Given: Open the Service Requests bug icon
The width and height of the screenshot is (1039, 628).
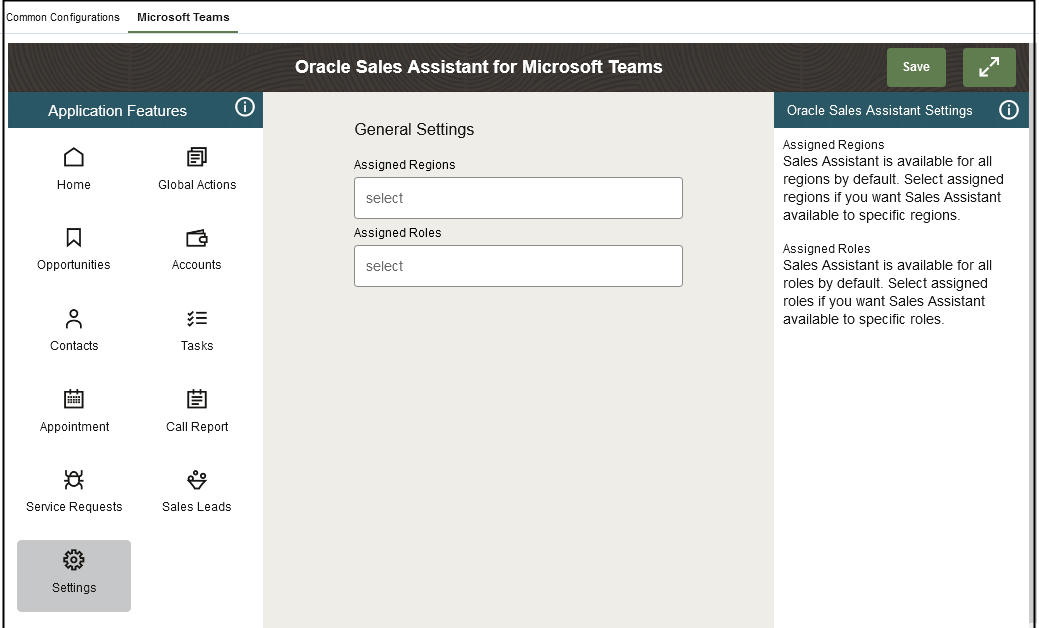Looking at the screenshot, I should pos(74,479).
